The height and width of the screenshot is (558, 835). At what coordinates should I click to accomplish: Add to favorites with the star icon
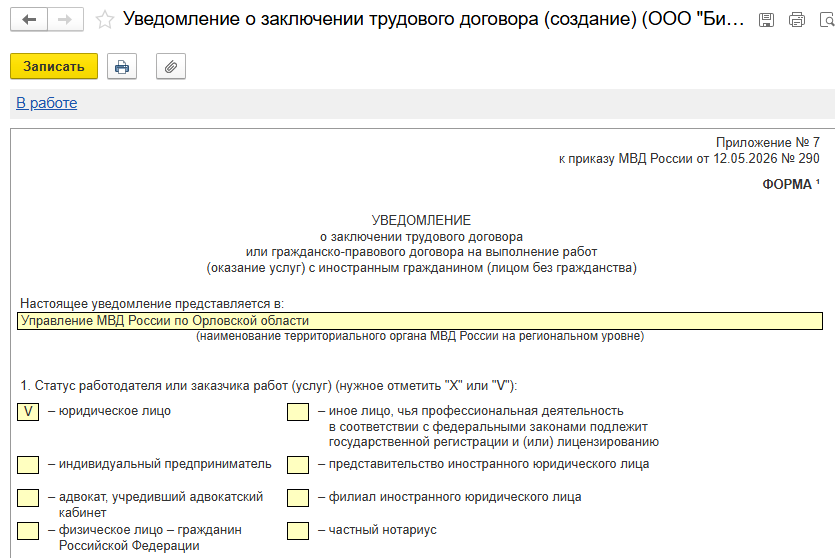(x=104, y=20)
